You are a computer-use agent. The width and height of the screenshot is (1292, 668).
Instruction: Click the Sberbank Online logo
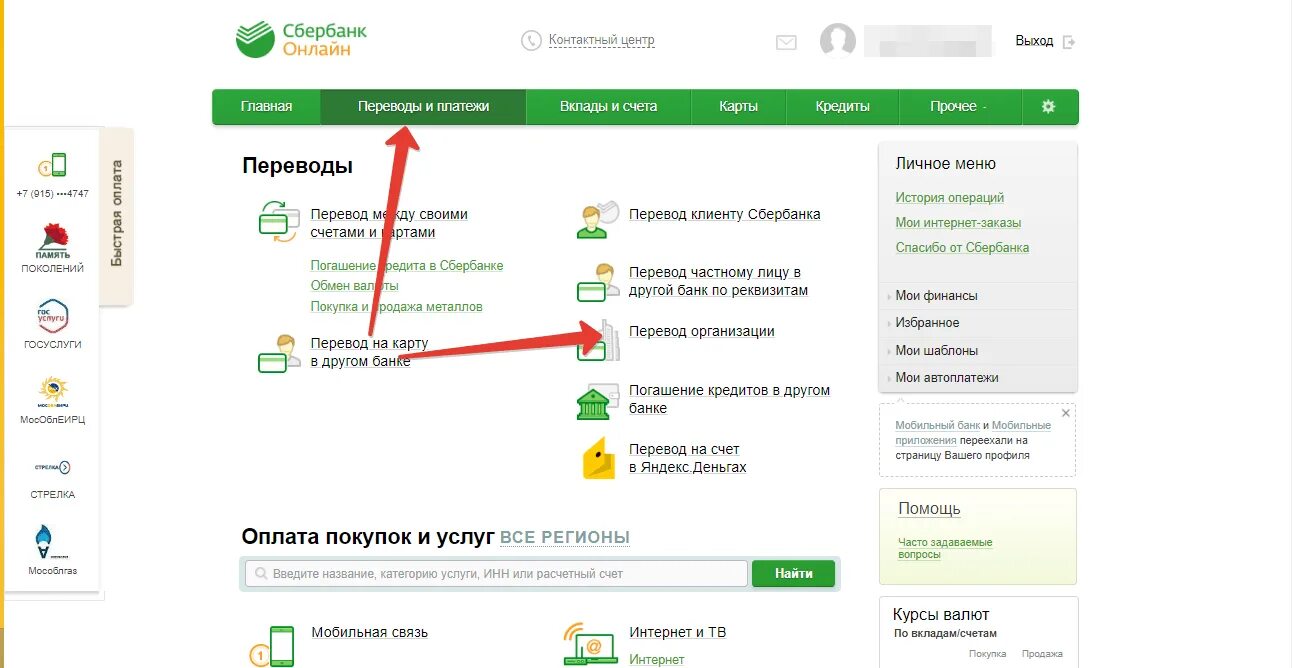pyautogui.click(x=301, y=39)
